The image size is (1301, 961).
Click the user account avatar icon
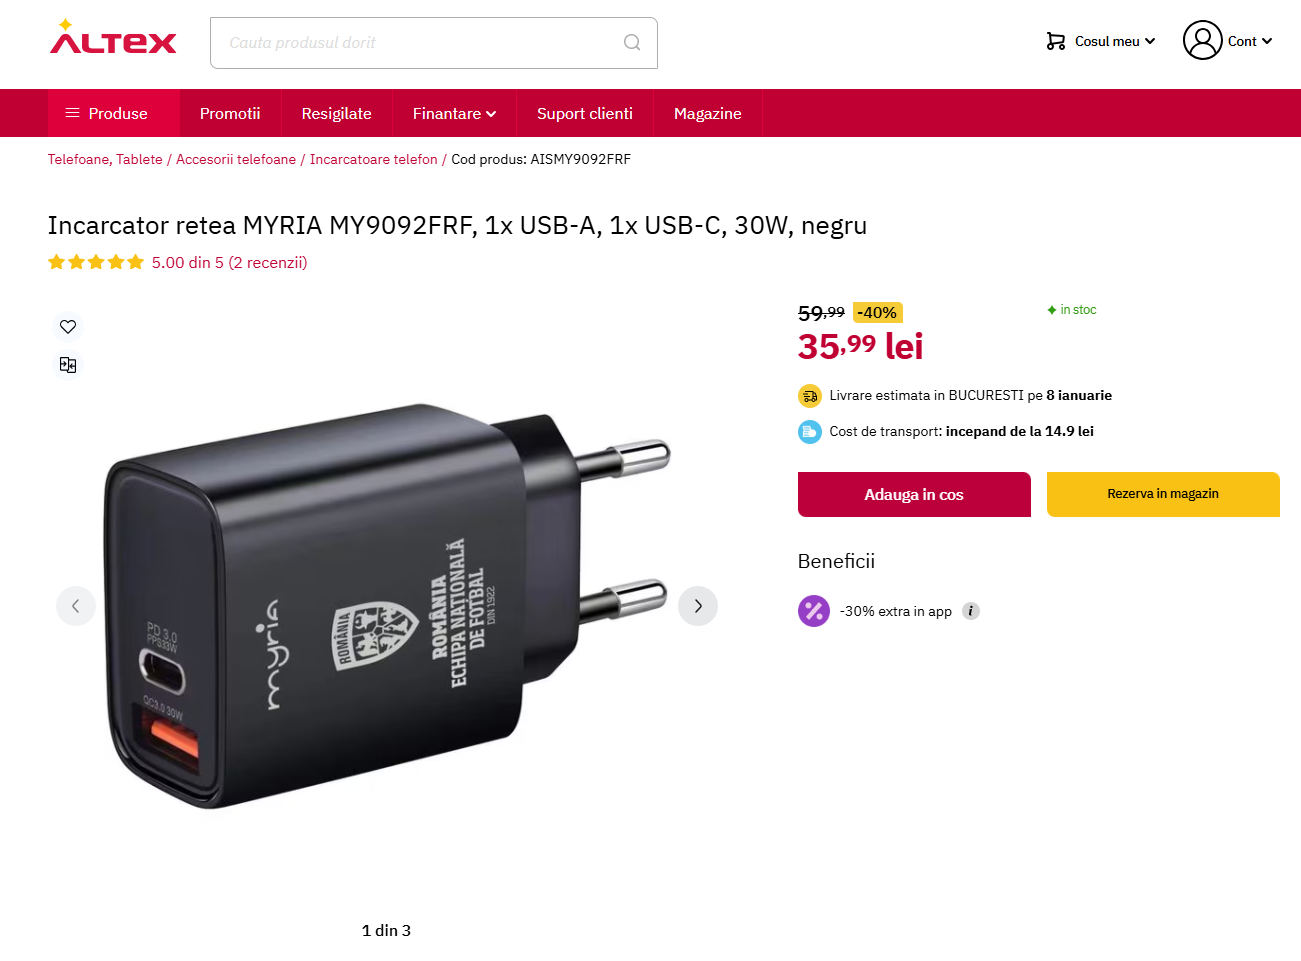(x=1202, y=40)
